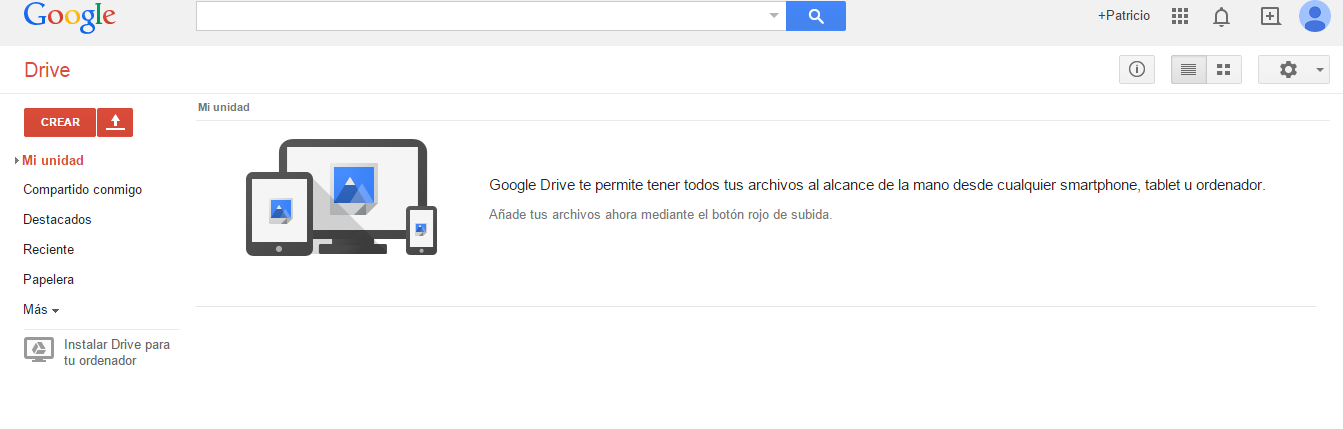
Task: Open Destacados section
Action: (57, 219)
